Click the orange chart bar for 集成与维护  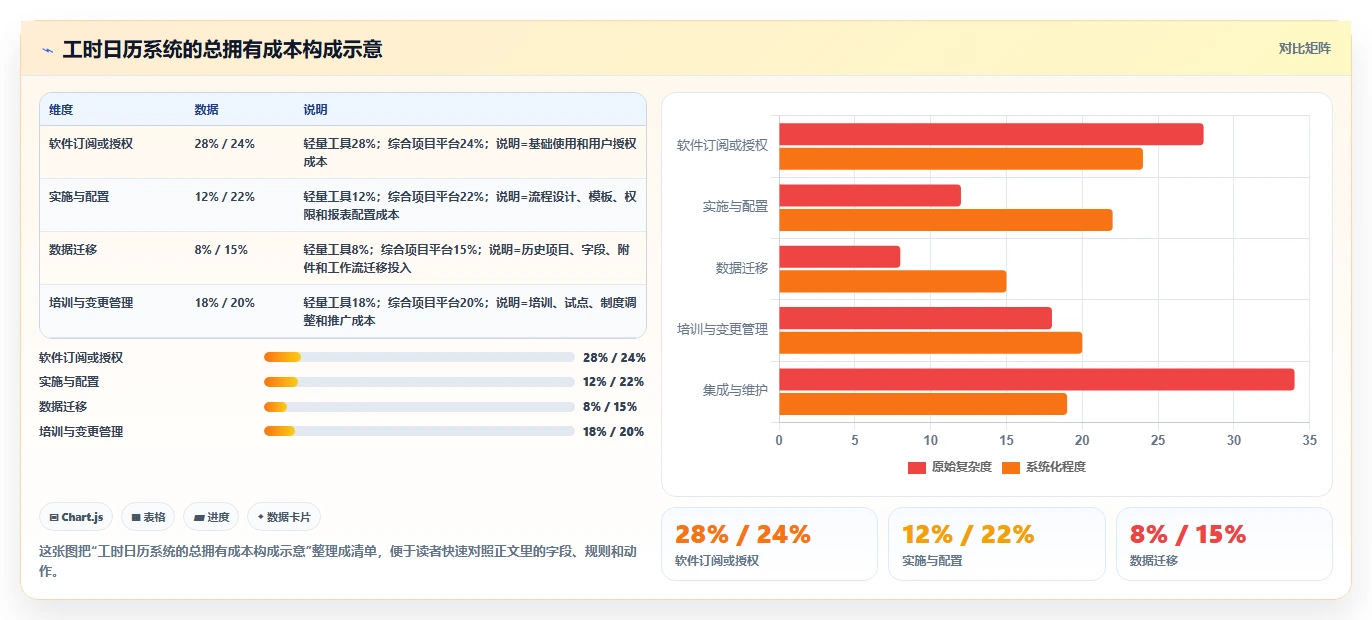tap(923, 404)
